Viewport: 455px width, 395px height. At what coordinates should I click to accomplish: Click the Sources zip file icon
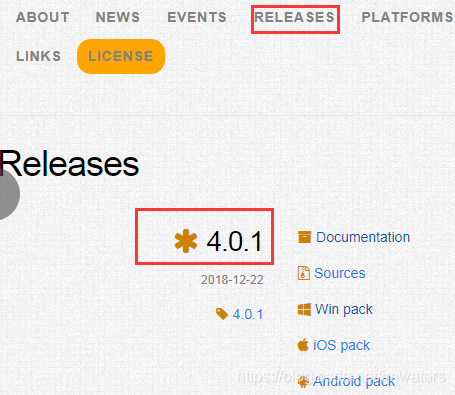(x=303, y=273)
